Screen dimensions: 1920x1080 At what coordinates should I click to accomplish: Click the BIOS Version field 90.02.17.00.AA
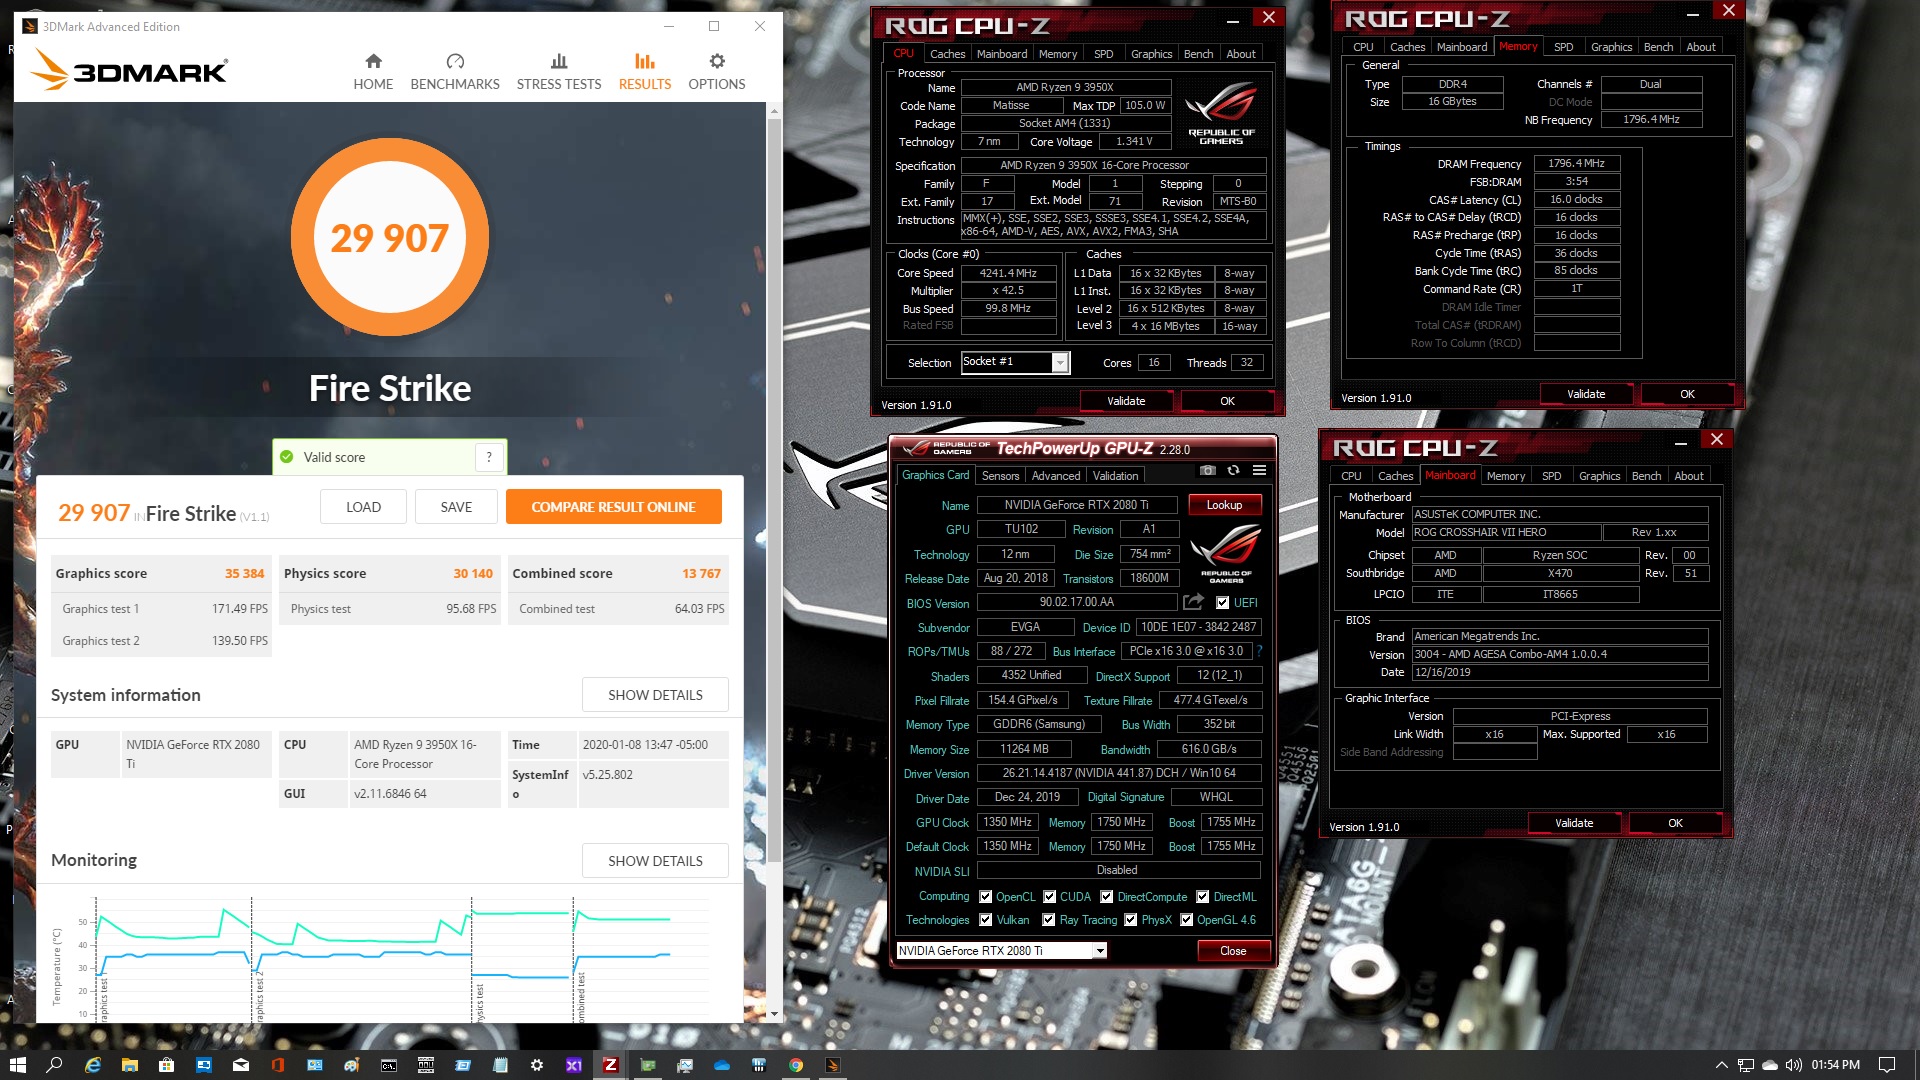coord(1076,602)
